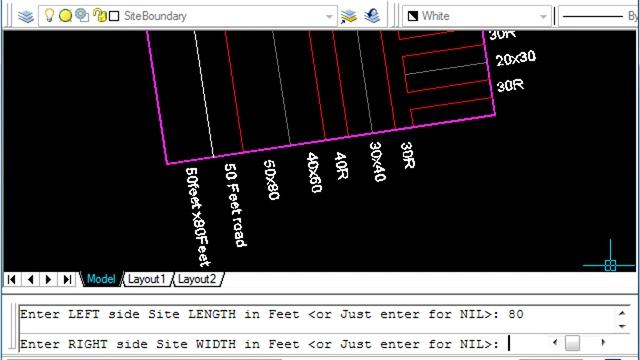The height and width of the screenshot is (360, 640).
Task: Jump to last layout tab arrow
Action: pyautogui.click(x=67, y=280)
